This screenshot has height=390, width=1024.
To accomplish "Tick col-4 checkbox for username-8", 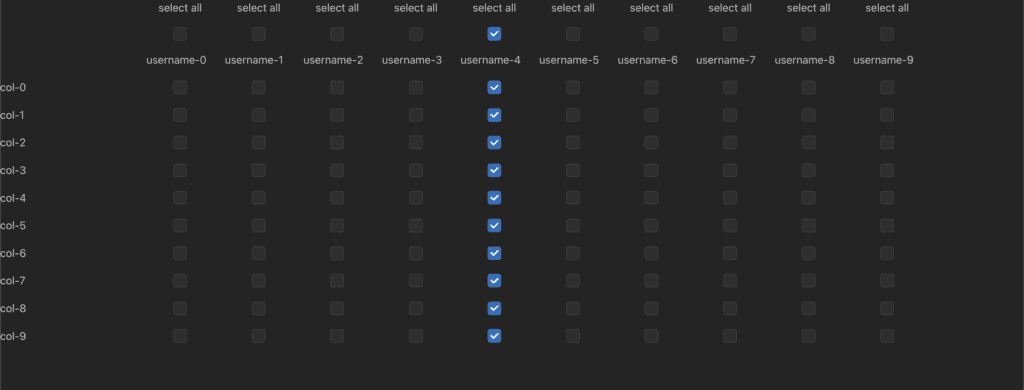I will tap(808, 198).
